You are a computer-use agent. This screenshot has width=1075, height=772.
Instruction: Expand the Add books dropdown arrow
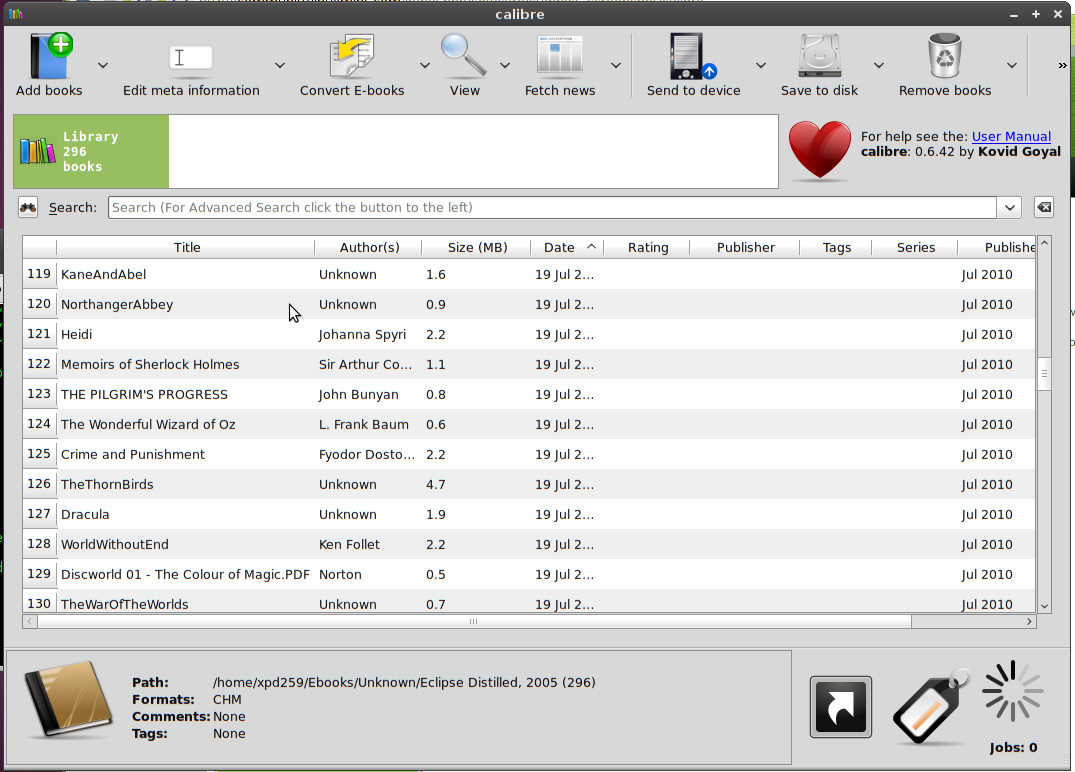103,66
